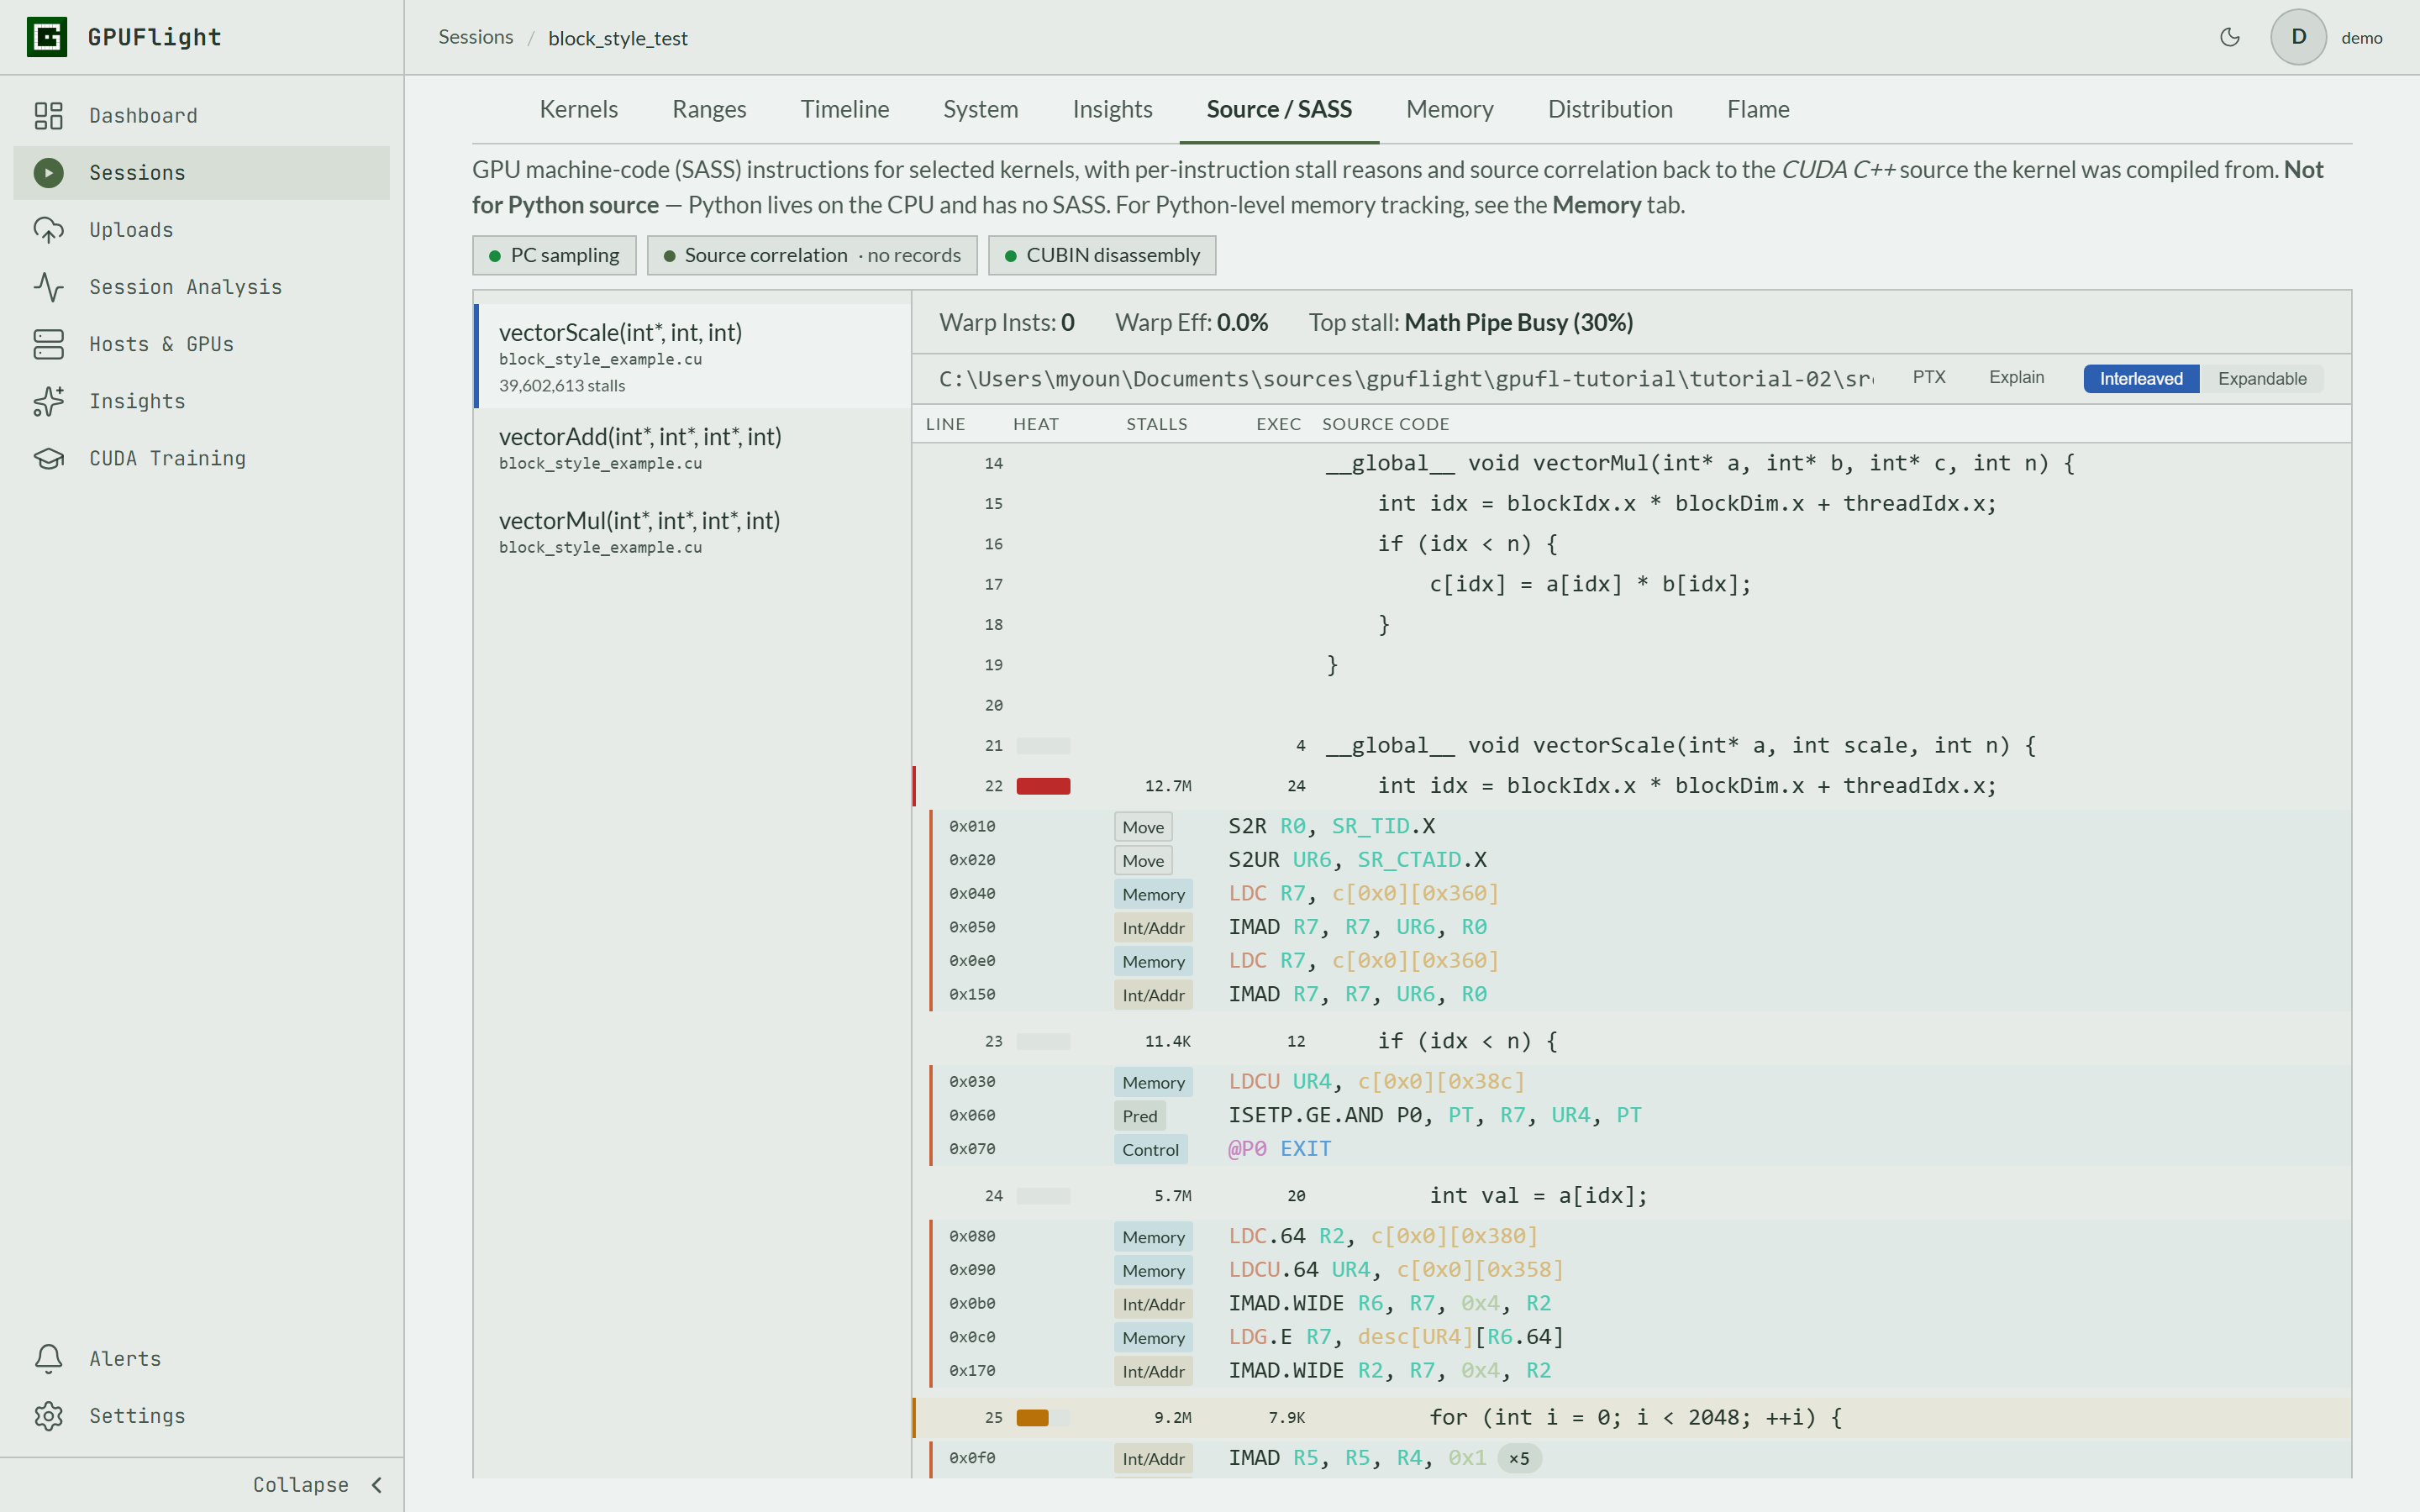2420x1512 pixels.
Task: Click block_style_test breadcrumb
Action: click(618, 38)
